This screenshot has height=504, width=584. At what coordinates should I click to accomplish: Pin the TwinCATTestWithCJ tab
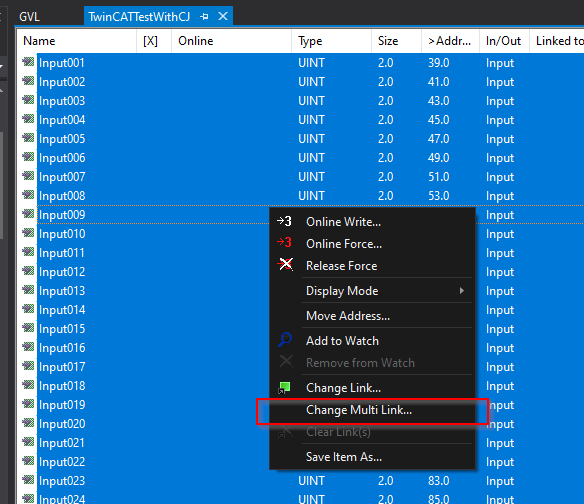pos(204,16)
